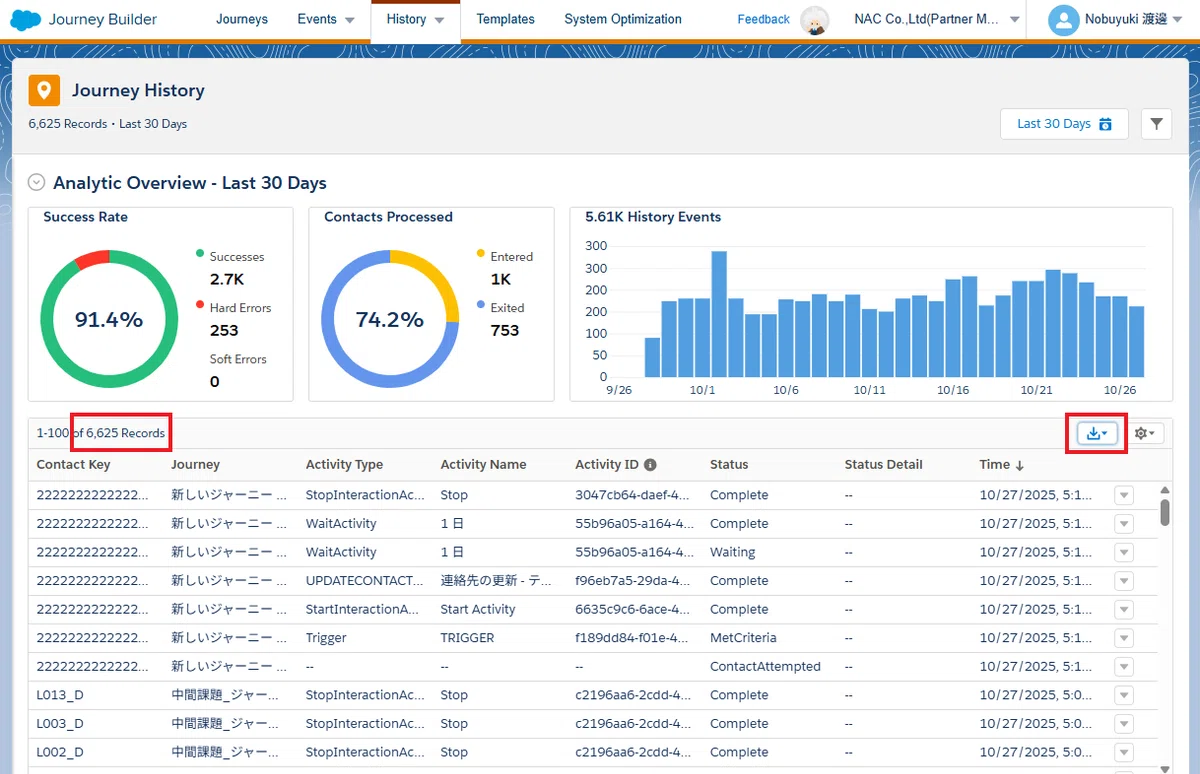The width and height of the screenshot is (1200, 774).
Task: Switch to the Journeys tab
Action: [242, 19]
